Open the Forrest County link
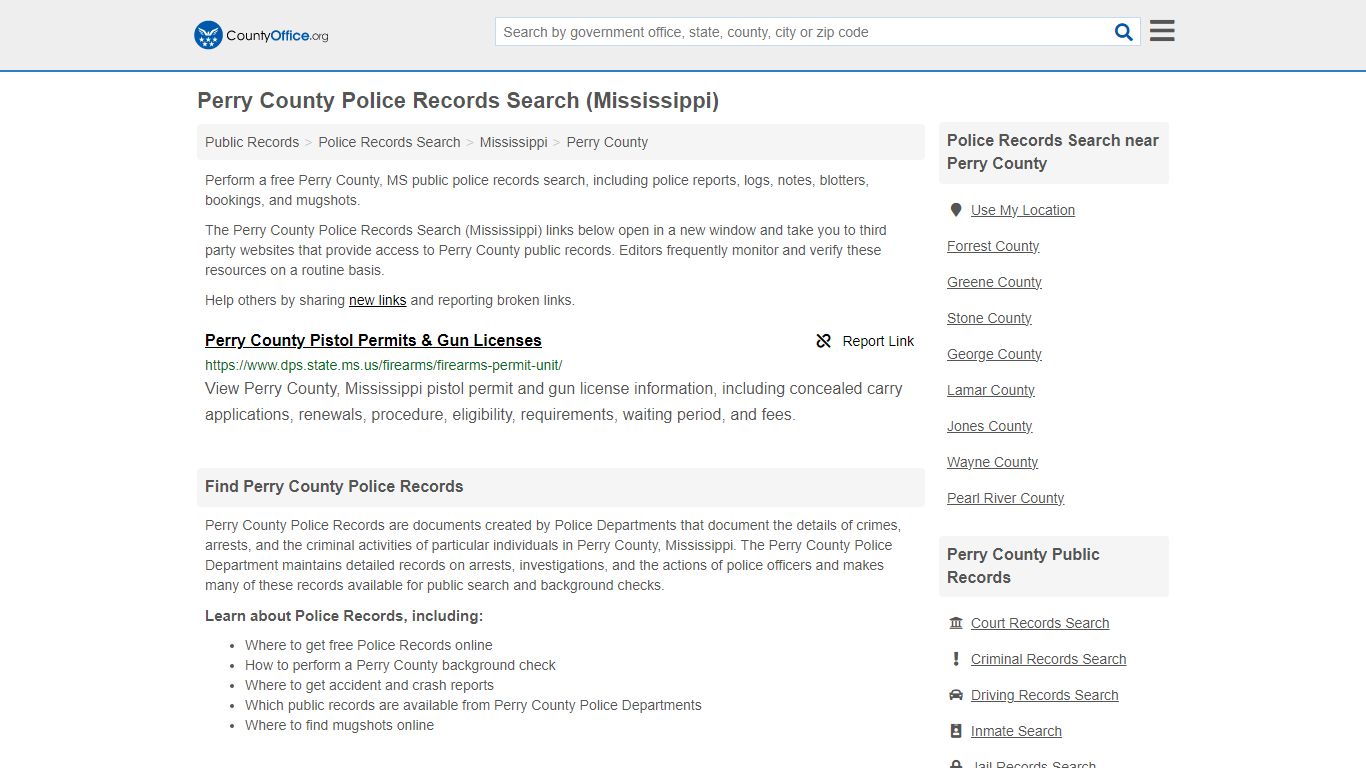 (993, 246)
